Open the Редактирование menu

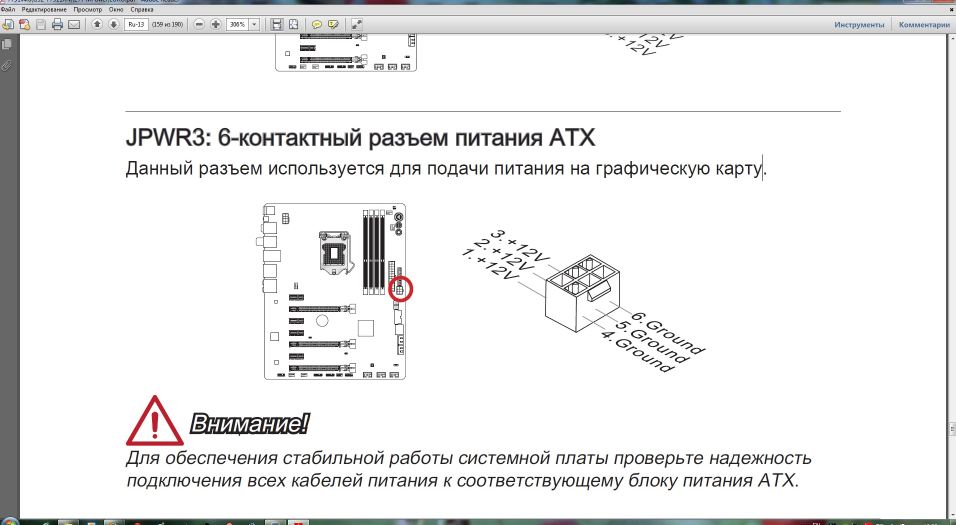44,9
